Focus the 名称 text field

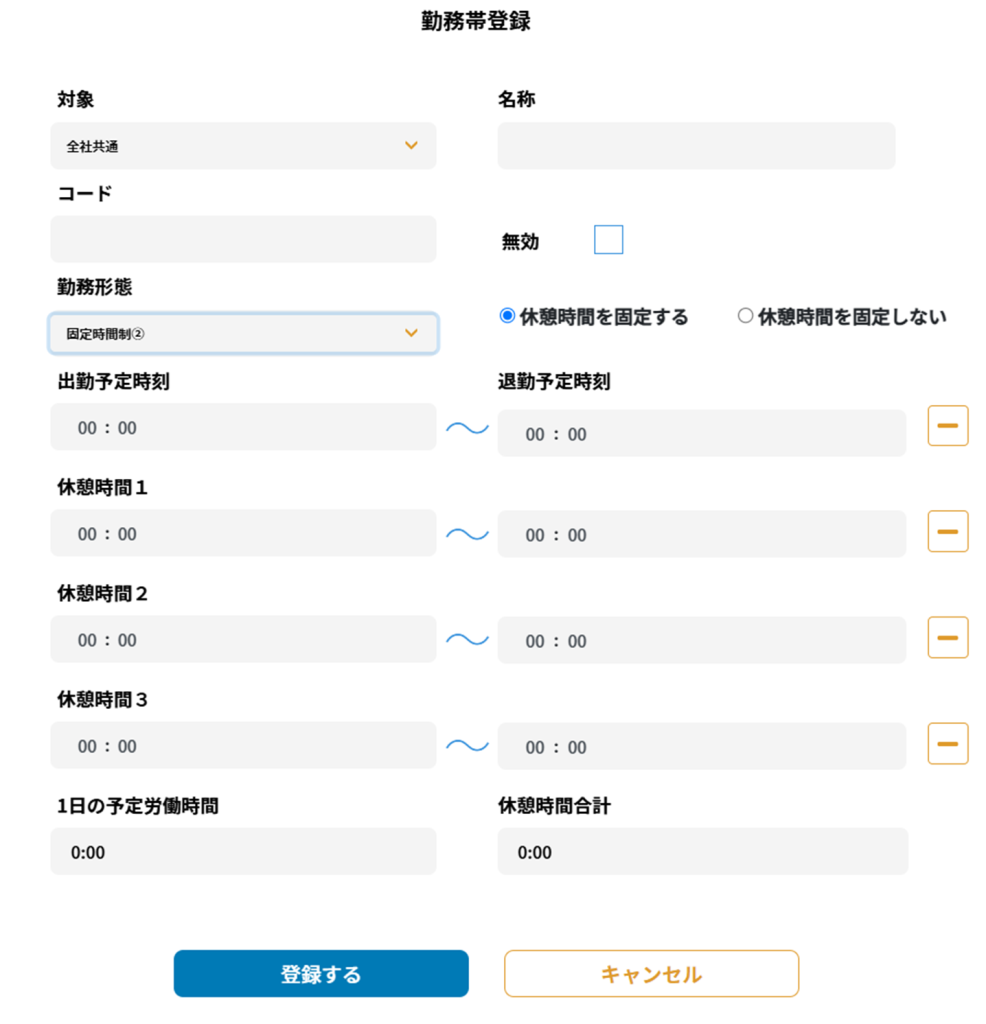pos(696,146)
